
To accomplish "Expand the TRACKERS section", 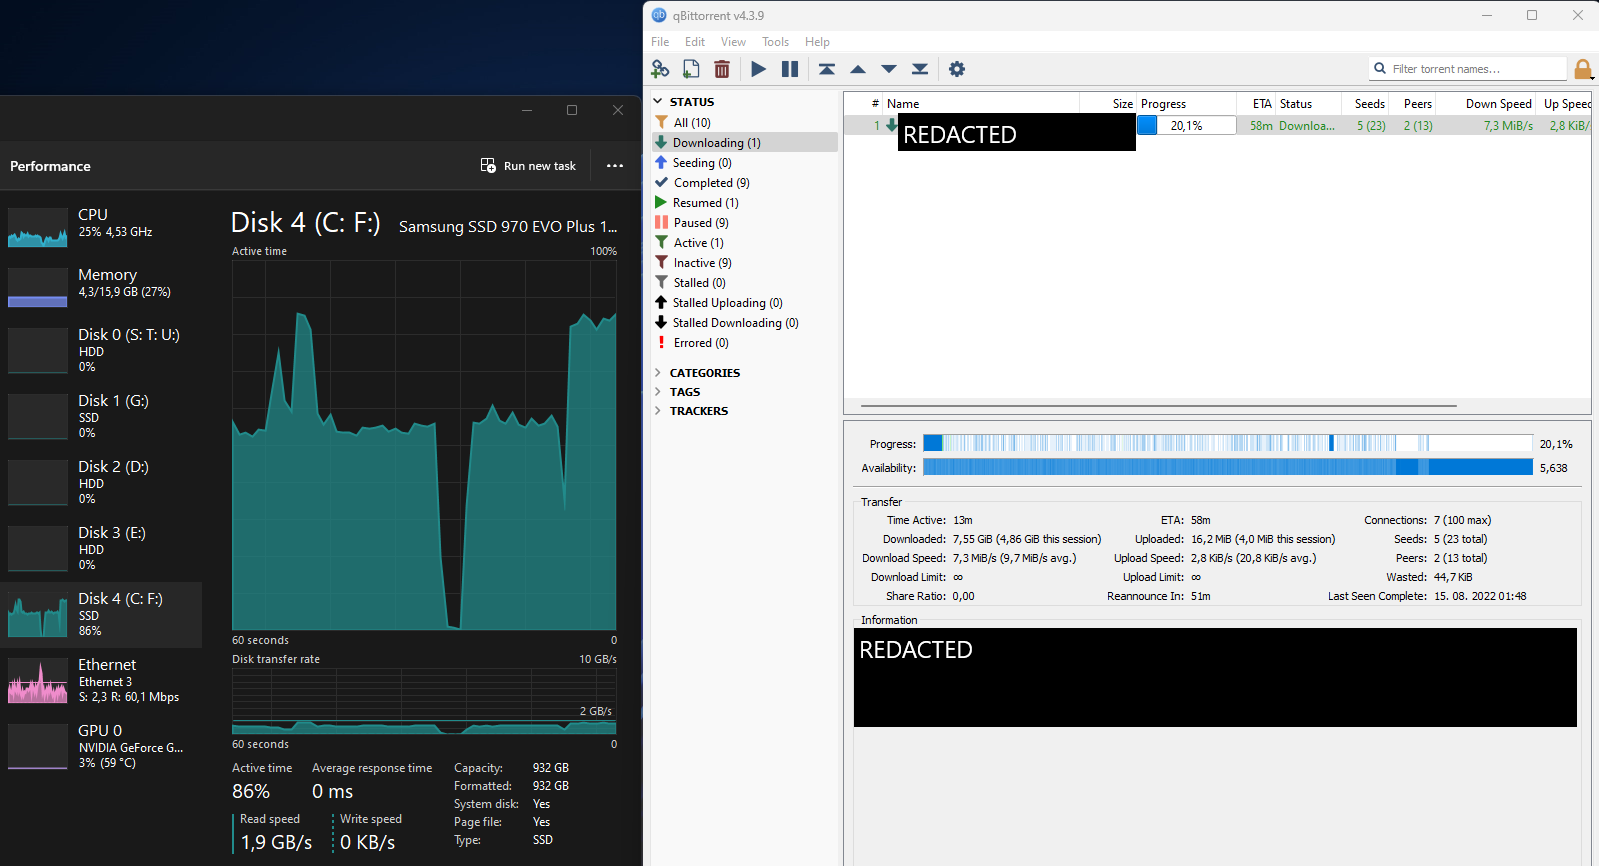I will click(x=658, y=411).
